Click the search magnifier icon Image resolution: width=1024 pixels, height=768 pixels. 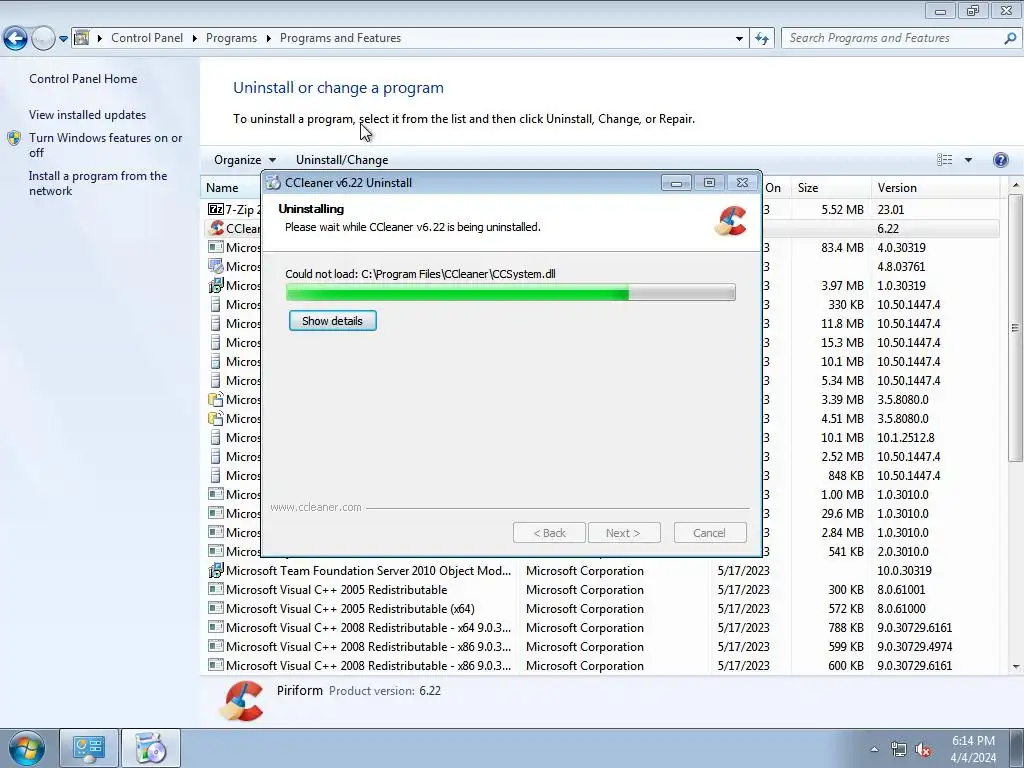pyautogui.click(x=1010, y=39)
